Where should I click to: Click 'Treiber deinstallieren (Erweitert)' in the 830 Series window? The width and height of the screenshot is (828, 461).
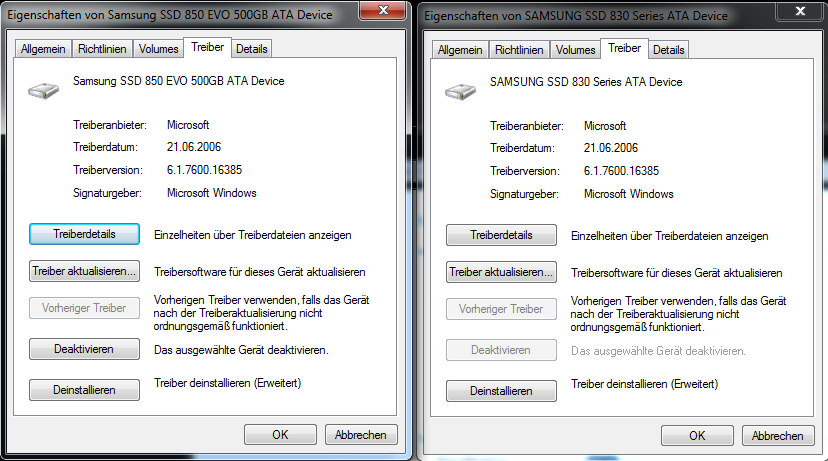644,384
